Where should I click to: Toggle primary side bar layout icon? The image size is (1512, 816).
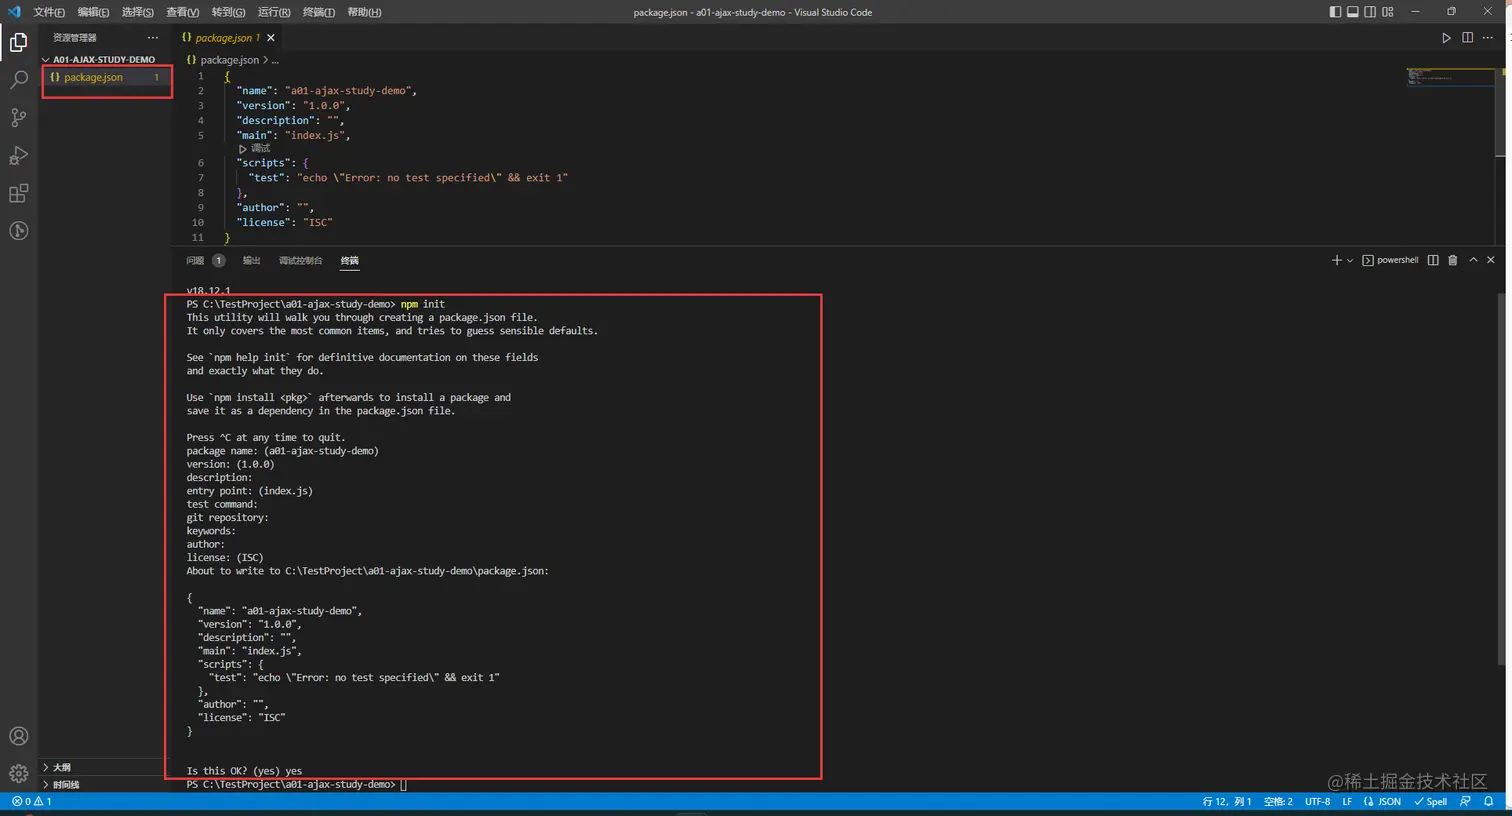pos(1335,12)
